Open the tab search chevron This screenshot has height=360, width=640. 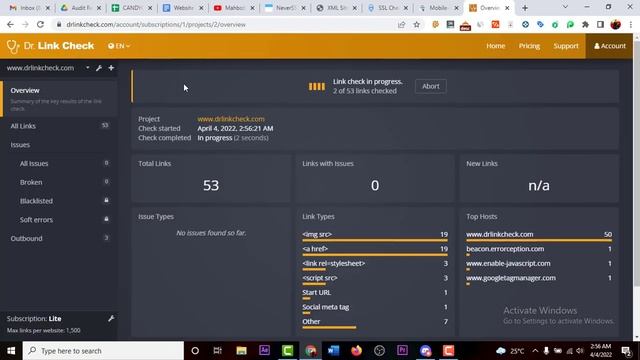pyautogui.click(x=565, y=7)
